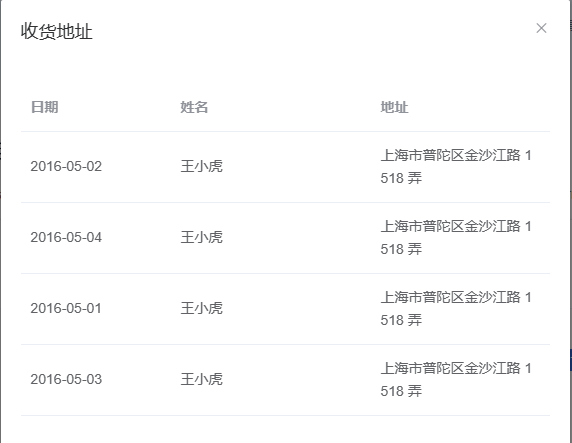
Task: Click 518 弄 text in second row
Action: [401, 250]
